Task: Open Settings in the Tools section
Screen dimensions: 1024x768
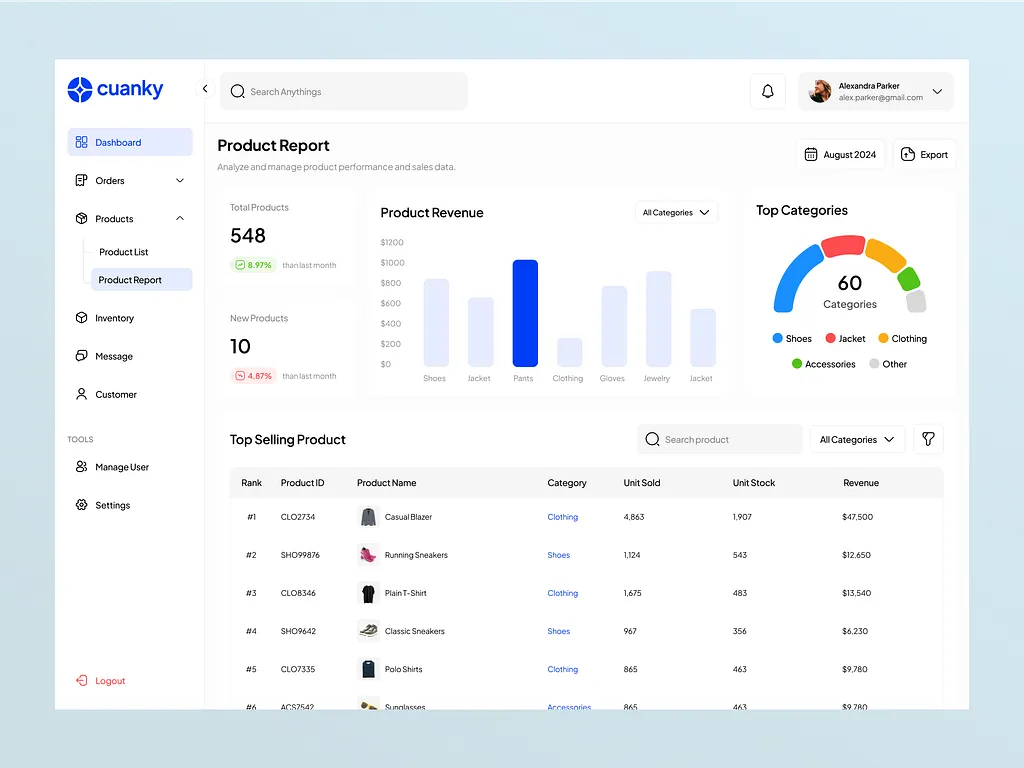Action: pos(112,505)
